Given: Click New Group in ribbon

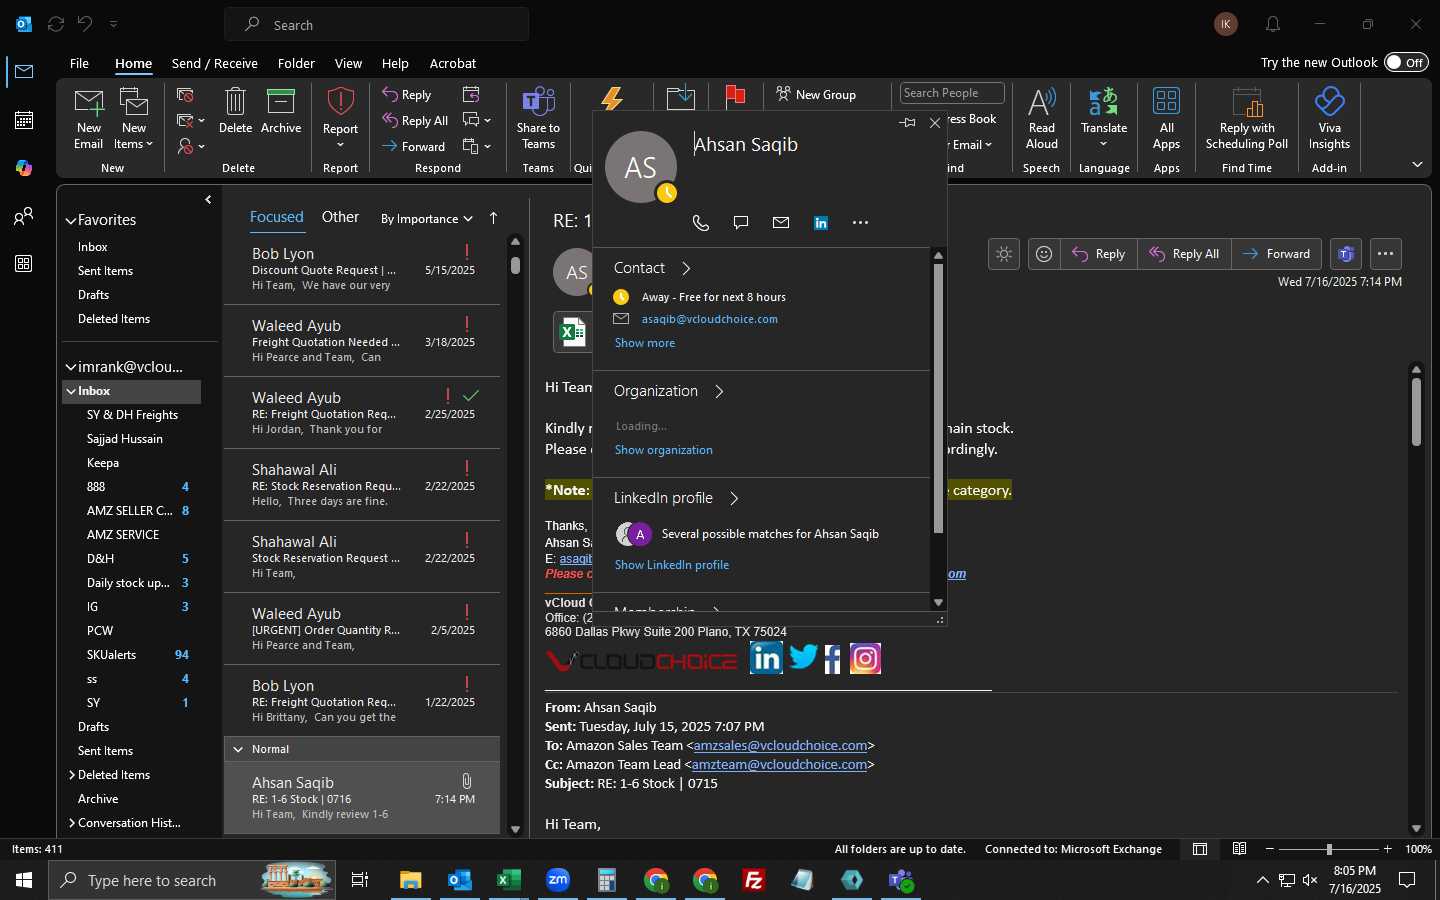Looking at the screenshot, I should click(x=816, y=94).
